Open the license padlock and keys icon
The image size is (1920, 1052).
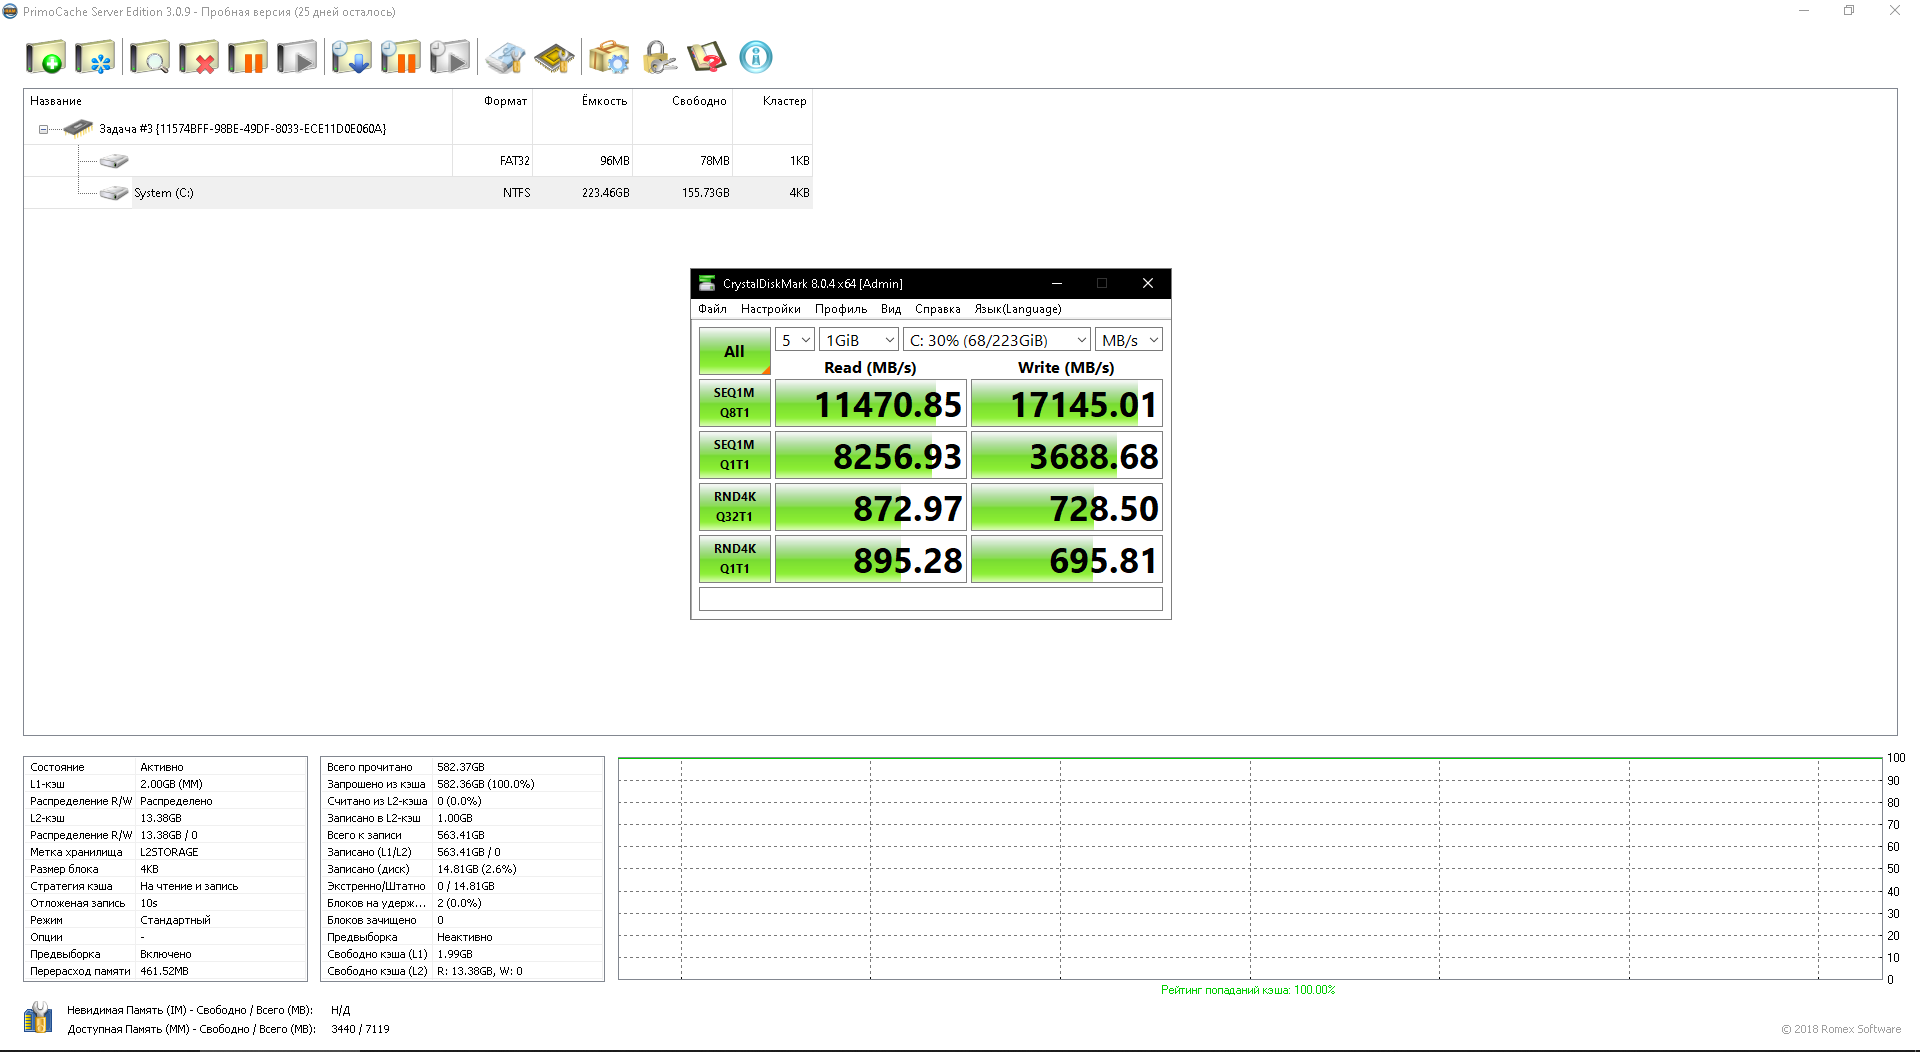[658, 57]
